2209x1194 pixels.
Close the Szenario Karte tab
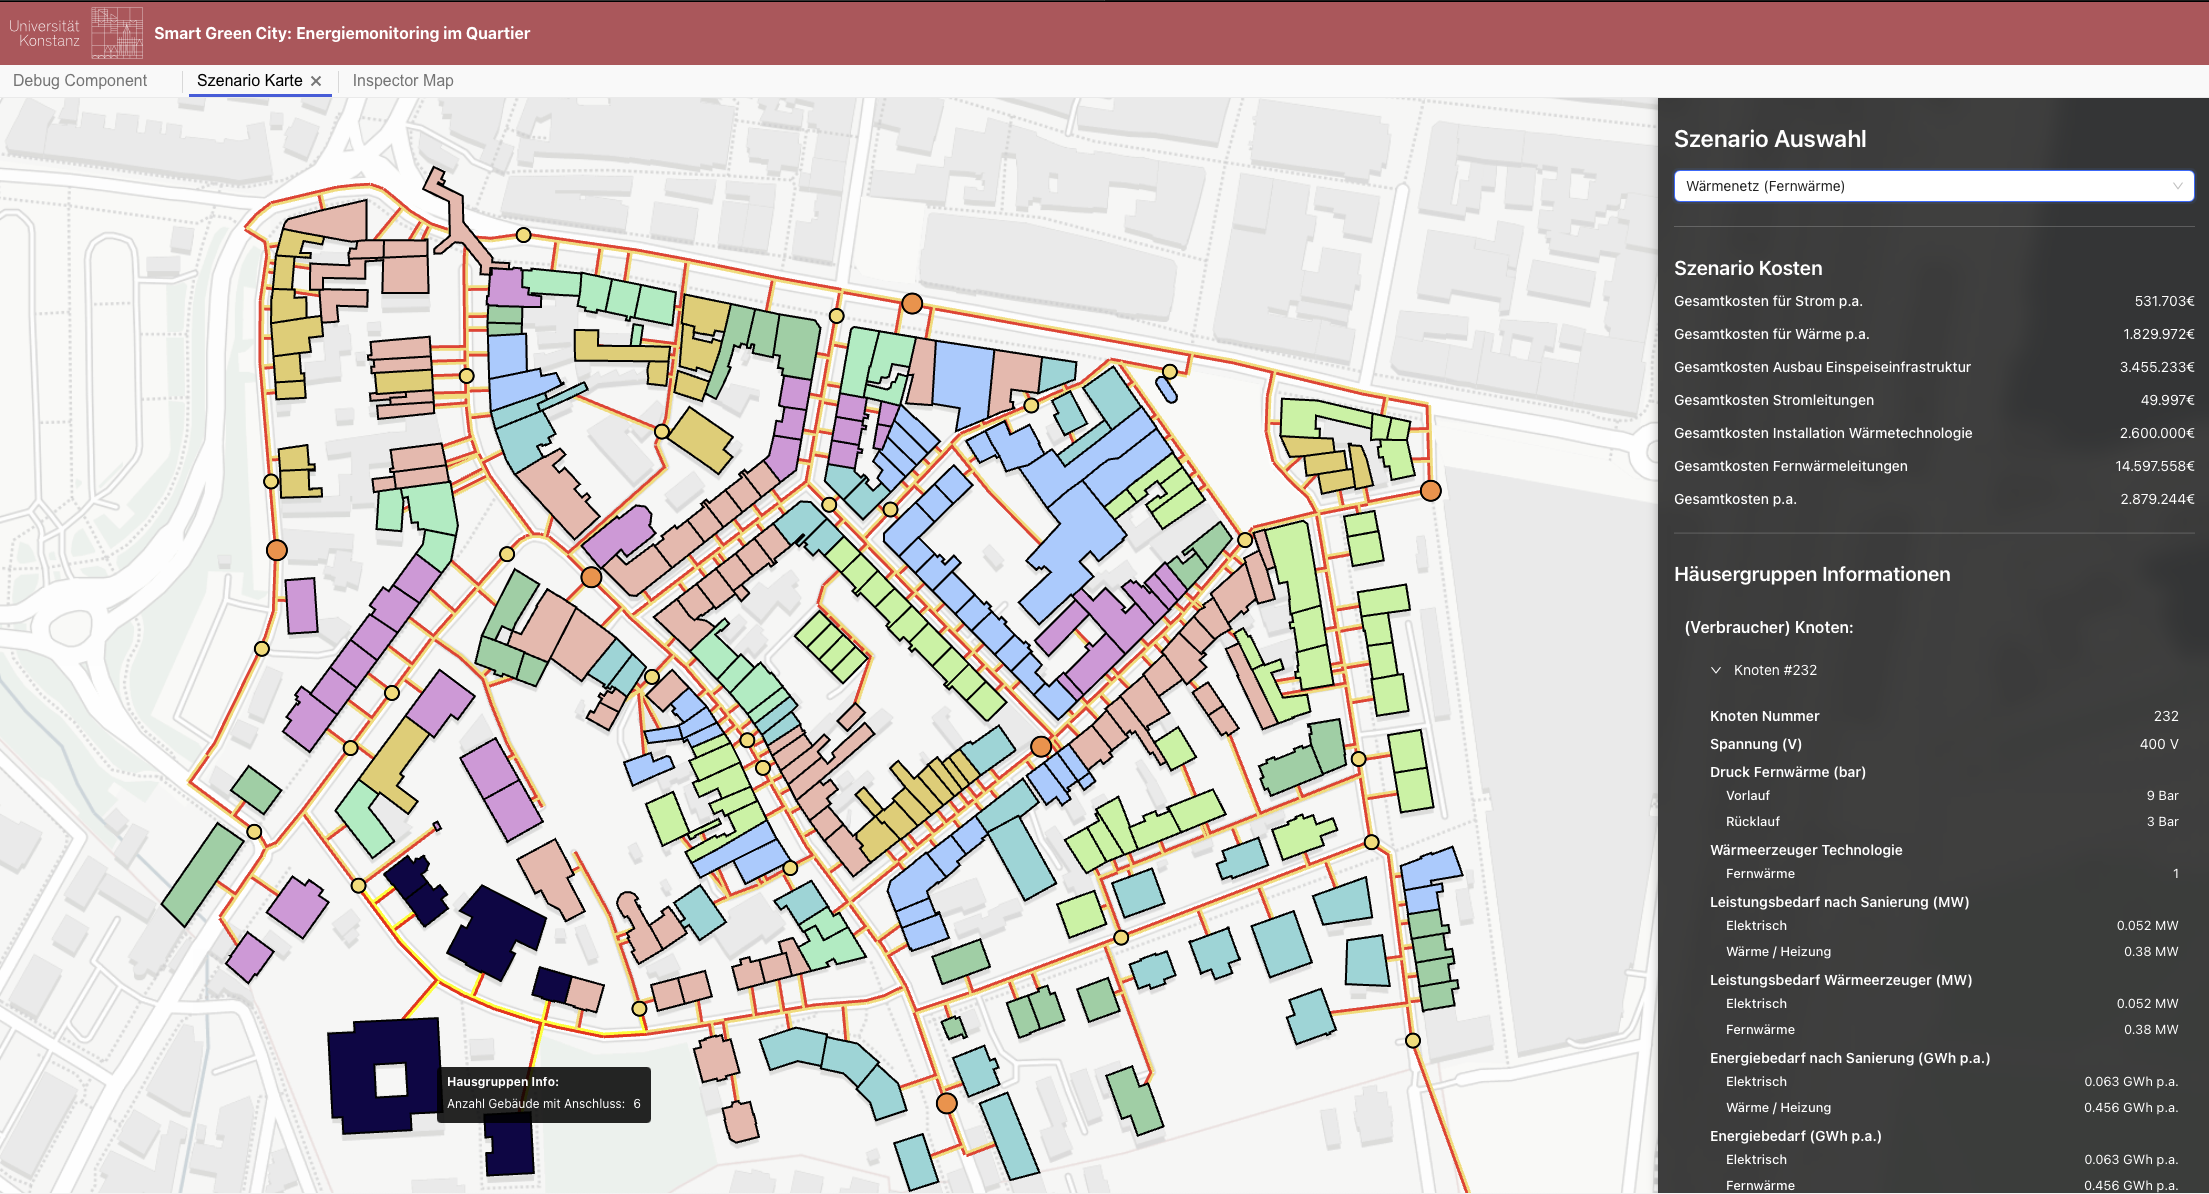316,81
